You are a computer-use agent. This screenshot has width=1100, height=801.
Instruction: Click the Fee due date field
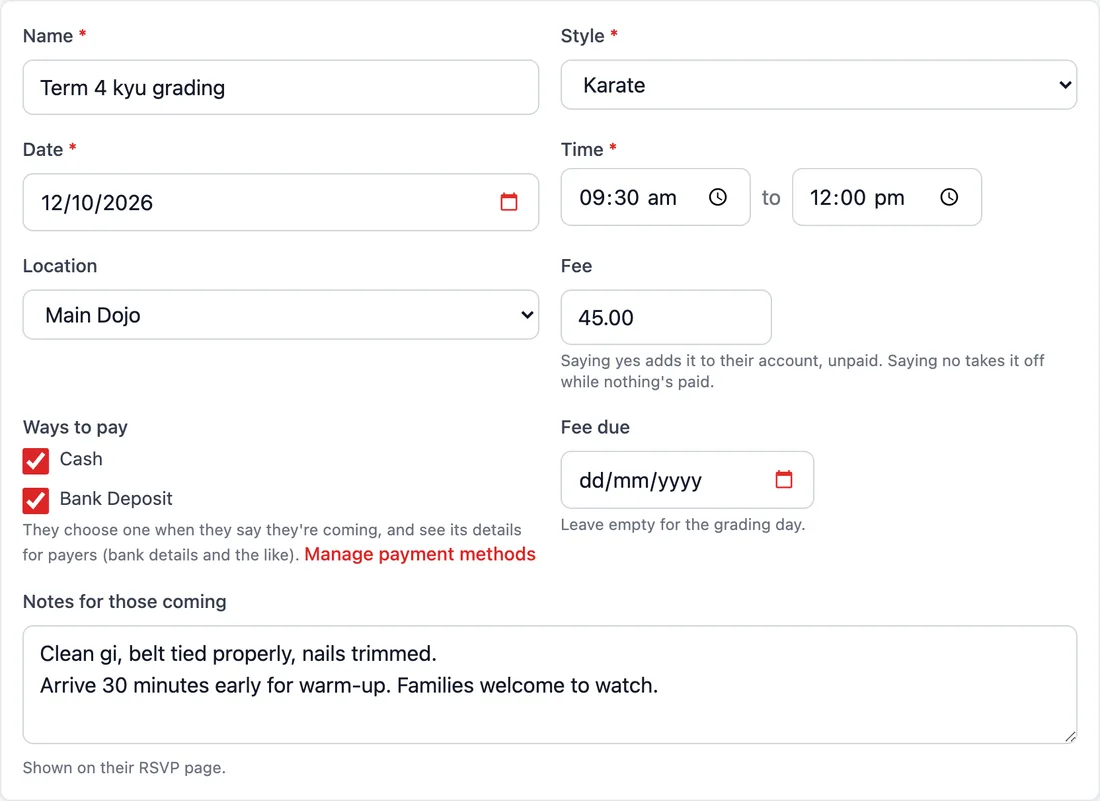[x=687, y=480]
